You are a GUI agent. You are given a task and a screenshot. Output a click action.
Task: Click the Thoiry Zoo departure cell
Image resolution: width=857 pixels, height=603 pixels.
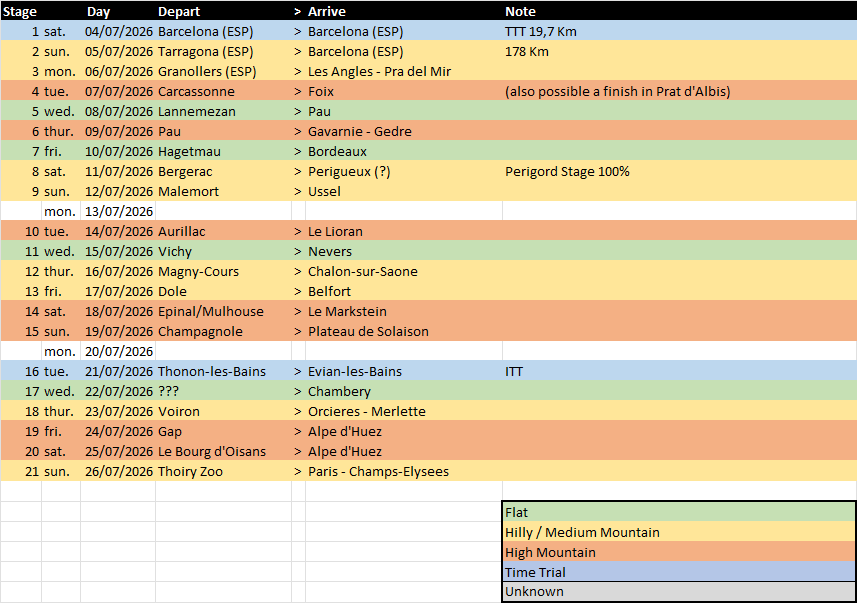[x=190, y=471]
